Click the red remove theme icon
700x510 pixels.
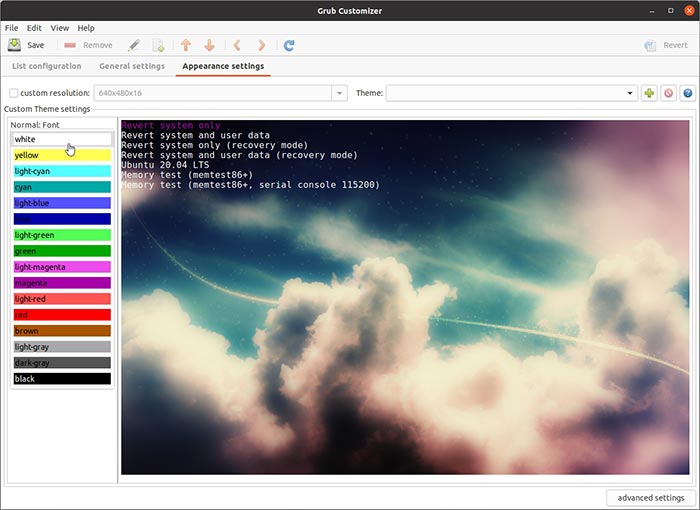pos(669,93)
